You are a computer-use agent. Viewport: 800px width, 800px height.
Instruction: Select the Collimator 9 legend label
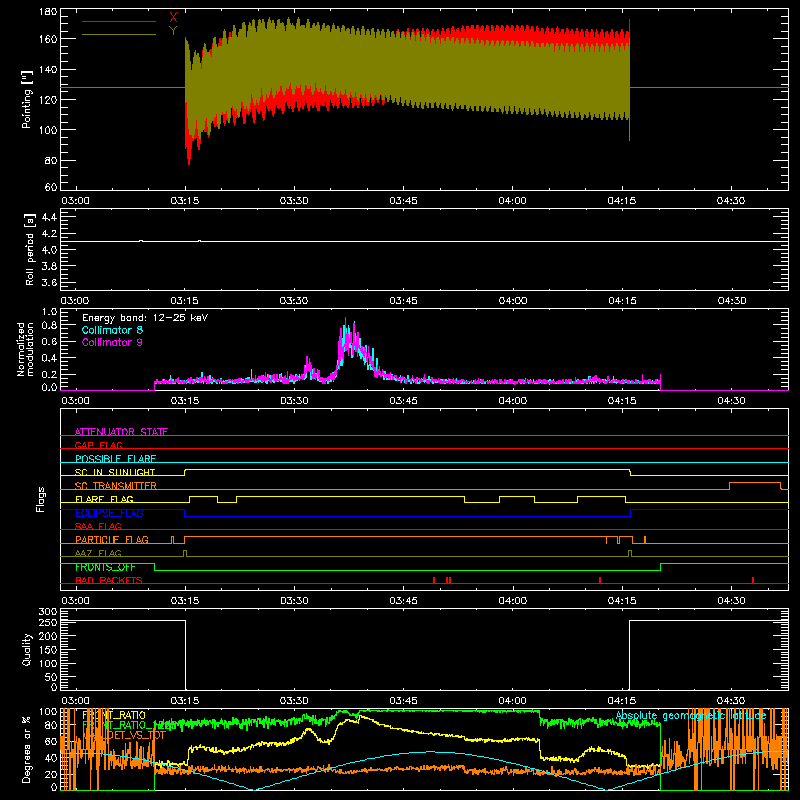click(112, 342)
